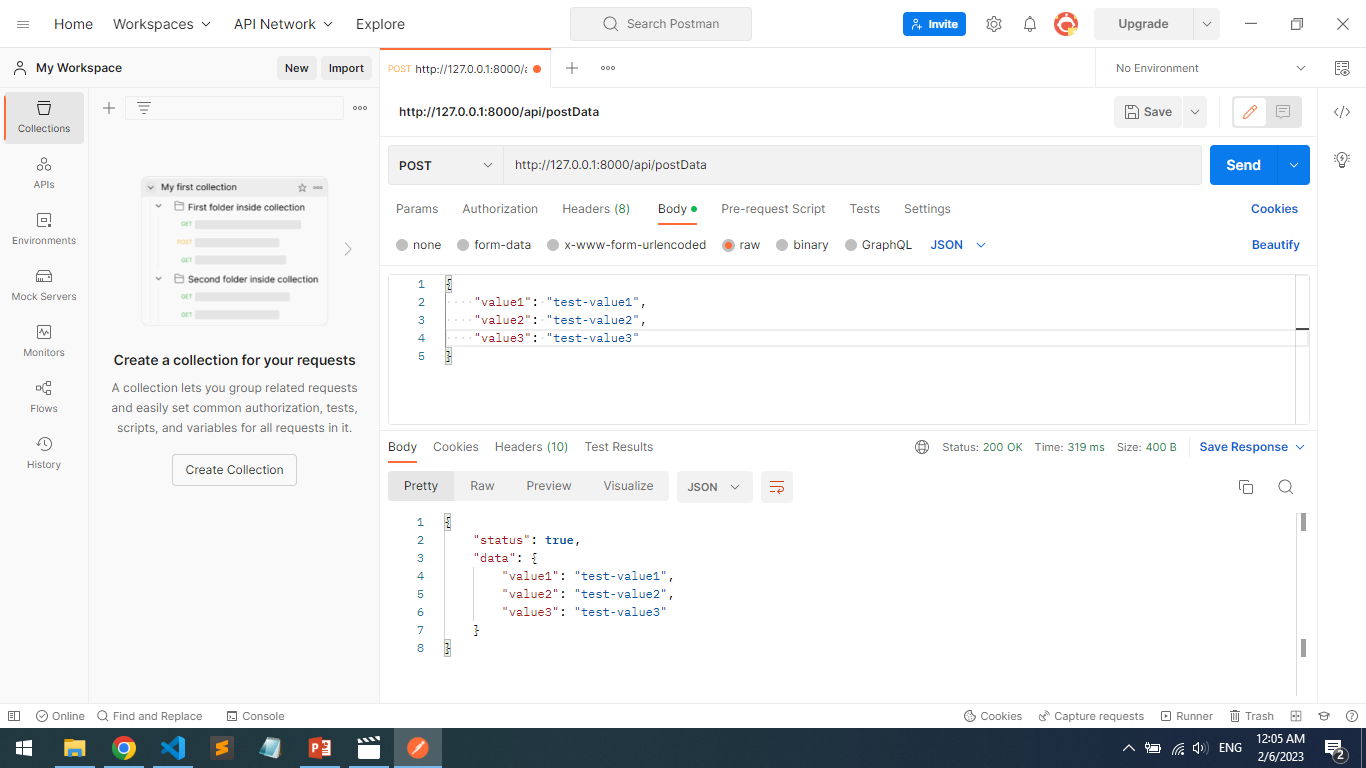The height and width of the screenshot is (768, 1366).
Task: Switch to edit mode pencil icon
Action: pyautogui.click(x=1249, y=112)
